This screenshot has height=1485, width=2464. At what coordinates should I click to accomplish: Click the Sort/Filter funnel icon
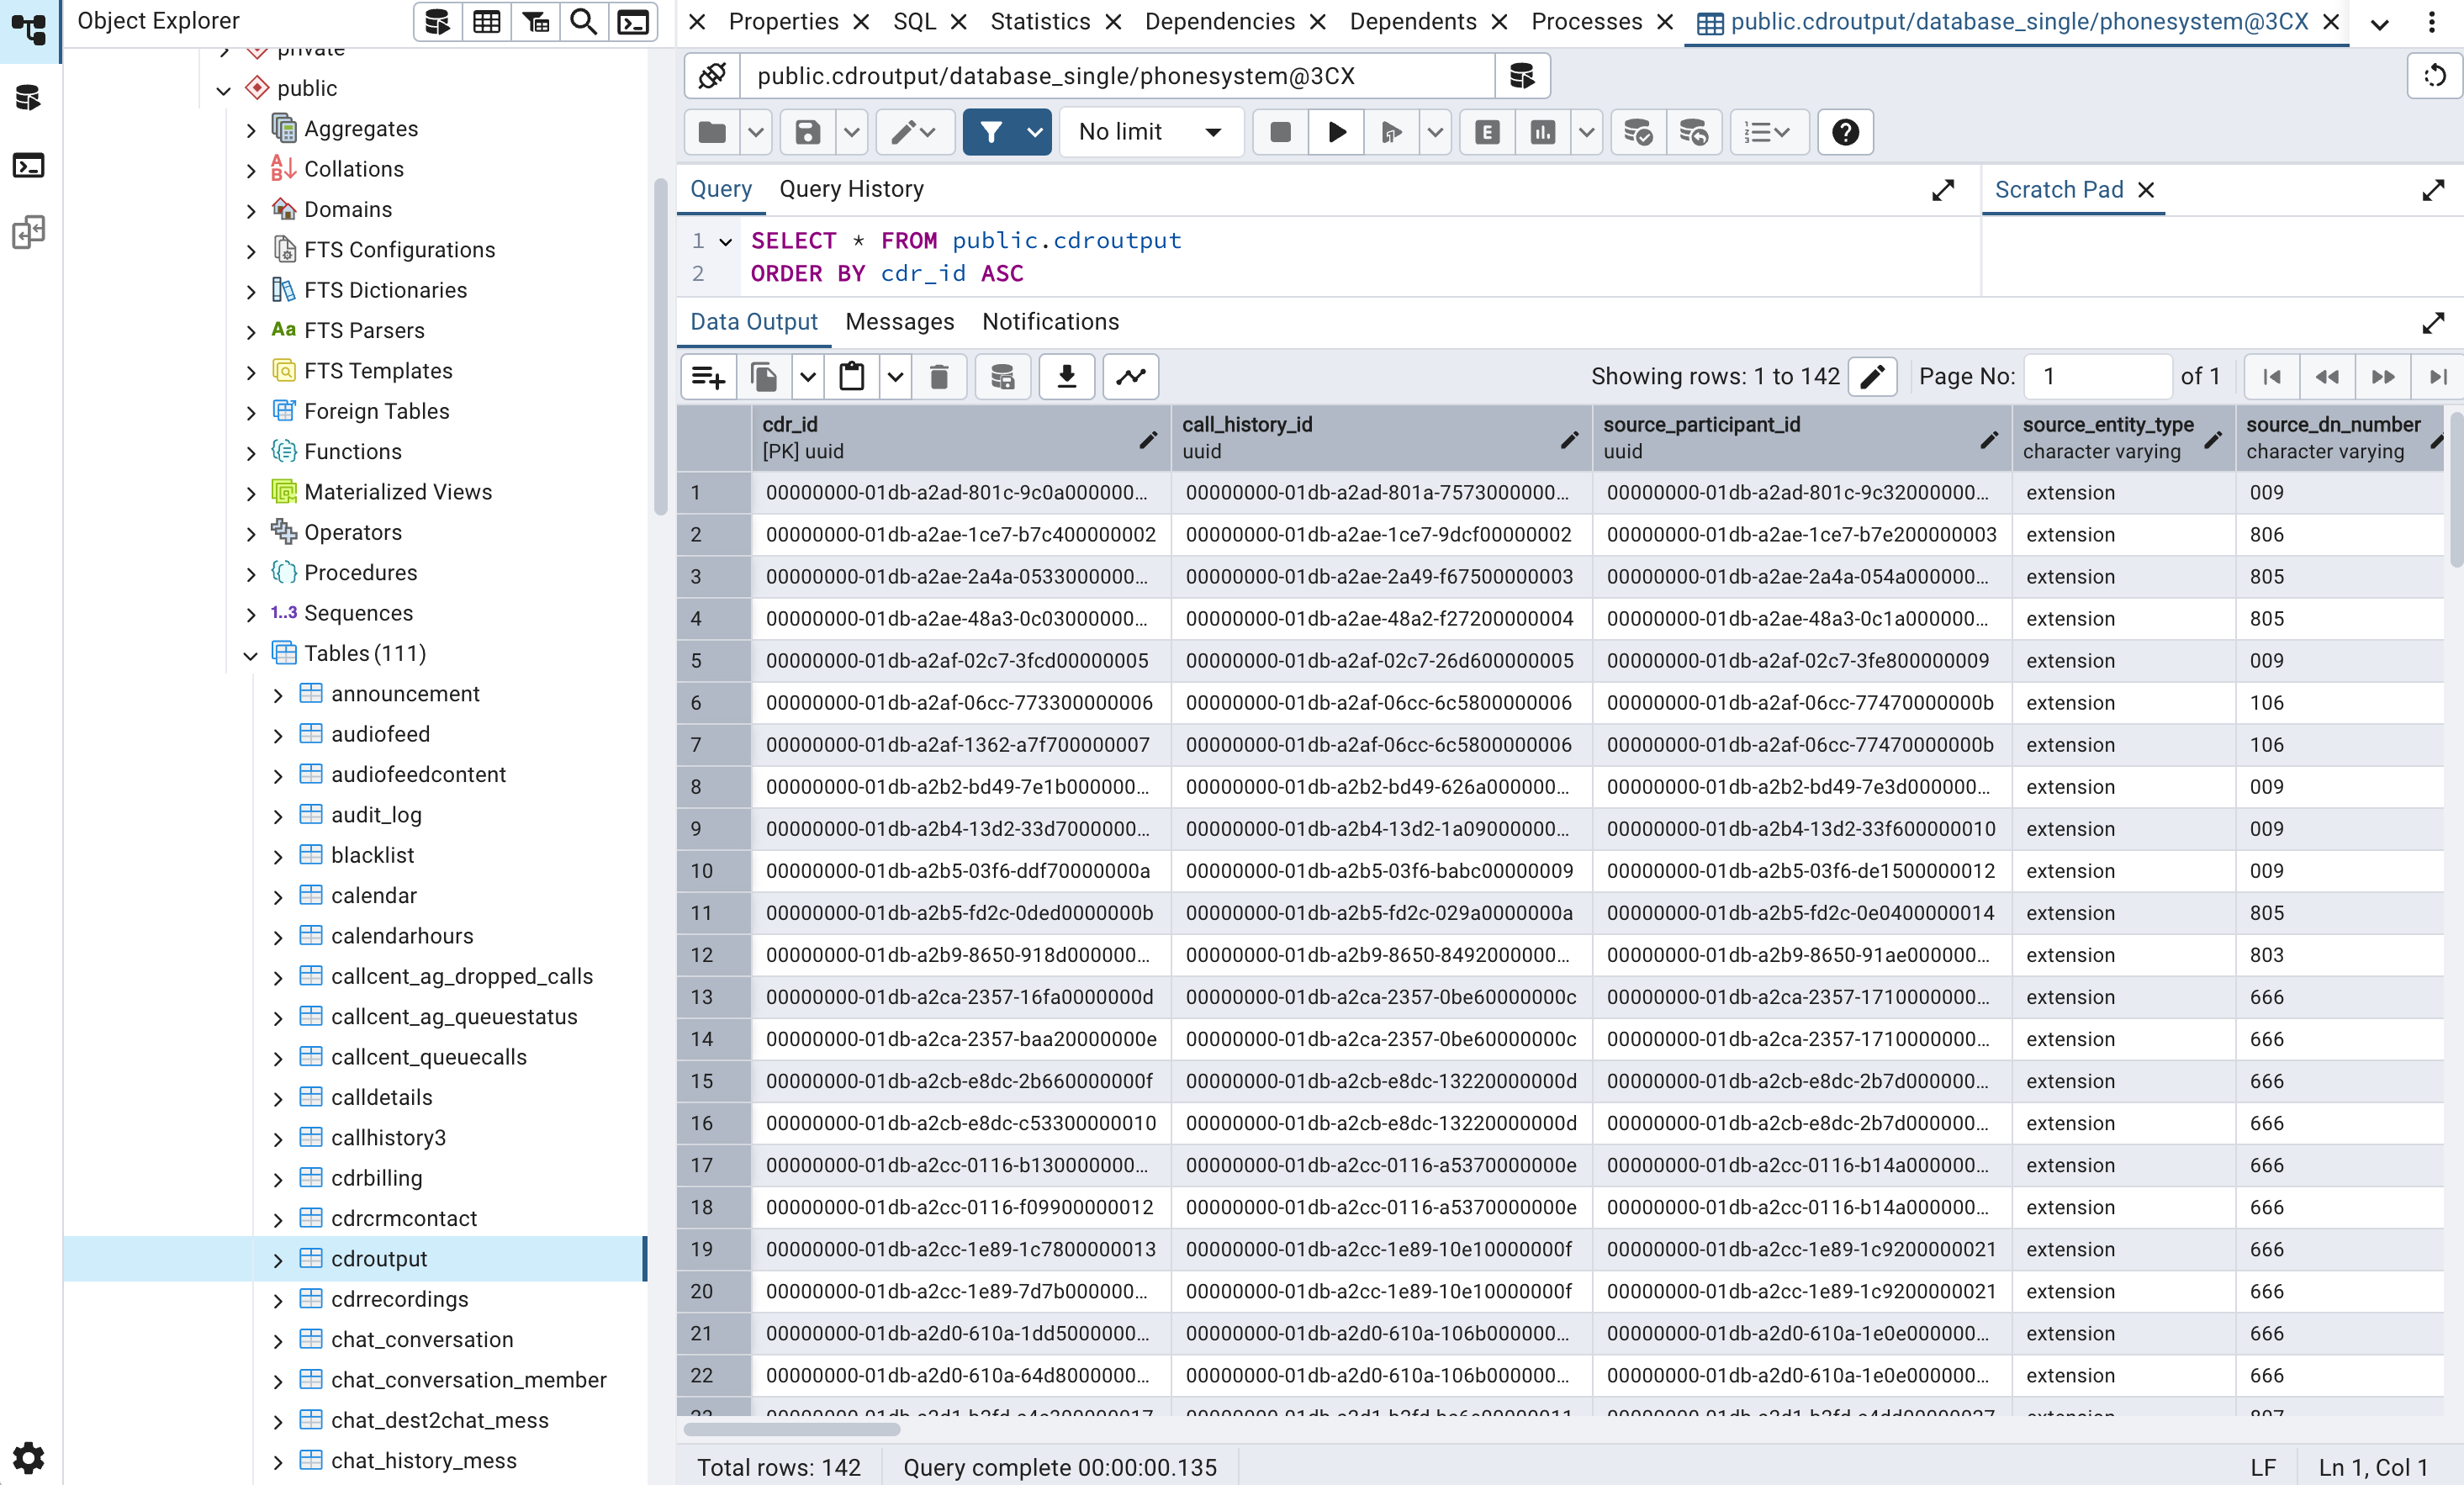point(991,132)
